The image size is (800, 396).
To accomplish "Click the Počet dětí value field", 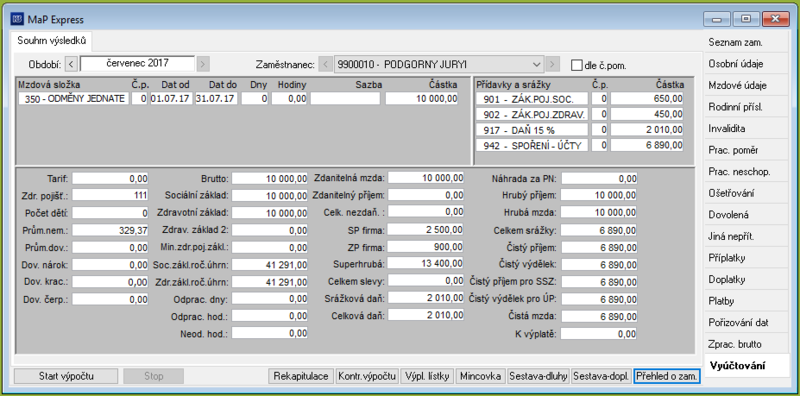I will pos(110,213).
